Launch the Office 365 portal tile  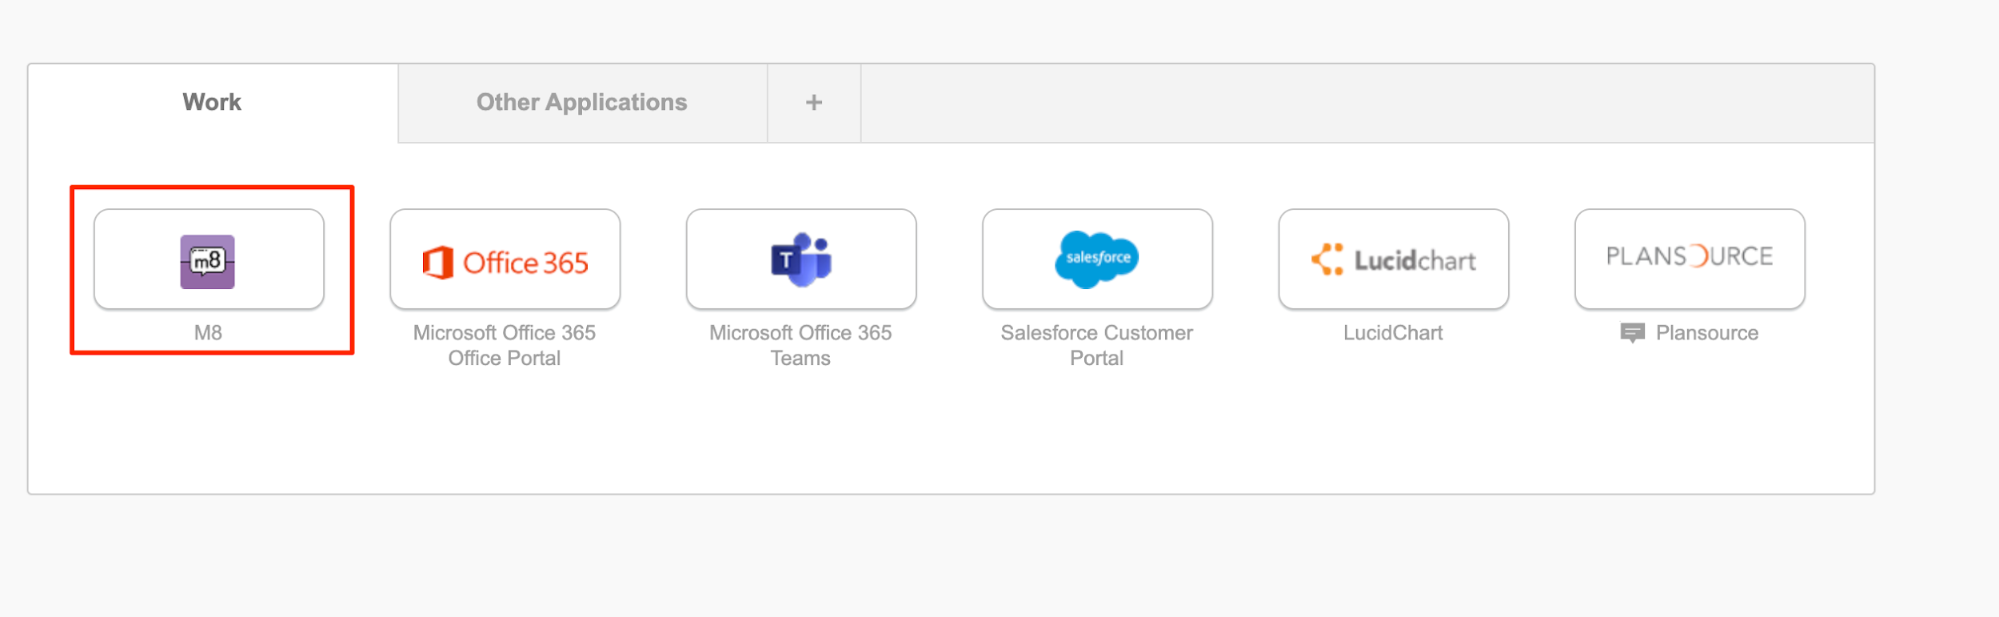pyautogui.click(x=505, y=259)
